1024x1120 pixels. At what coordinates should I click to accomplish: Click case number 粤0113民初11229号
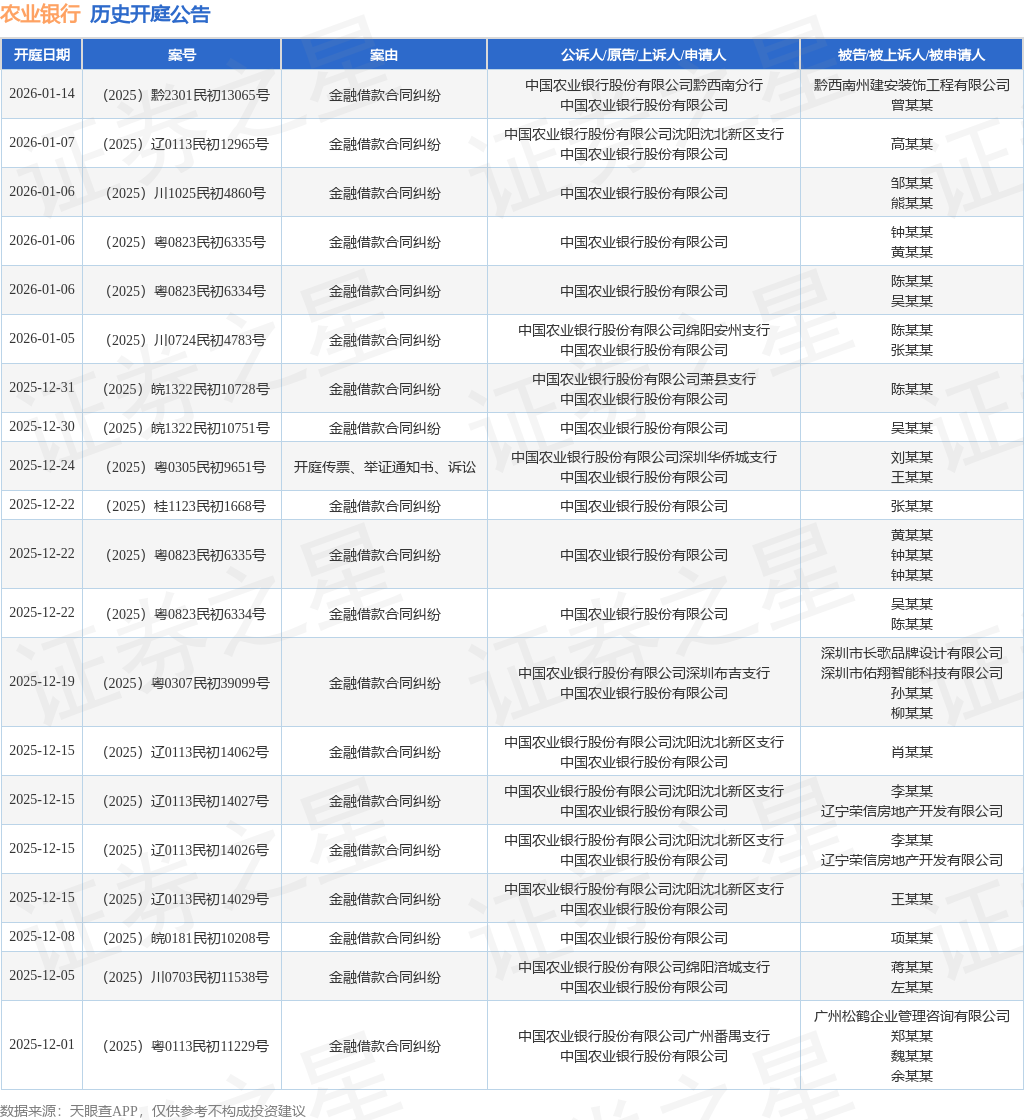click(x=186, y=1046)
